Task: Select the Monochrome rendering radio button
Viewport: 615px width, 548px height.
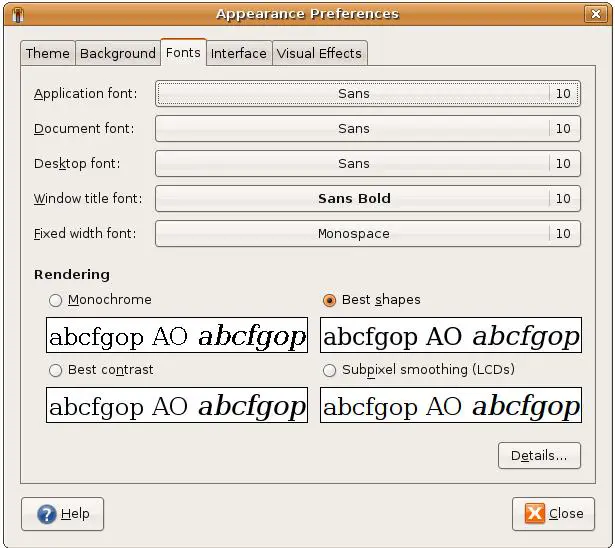Action: coord(55,300)
